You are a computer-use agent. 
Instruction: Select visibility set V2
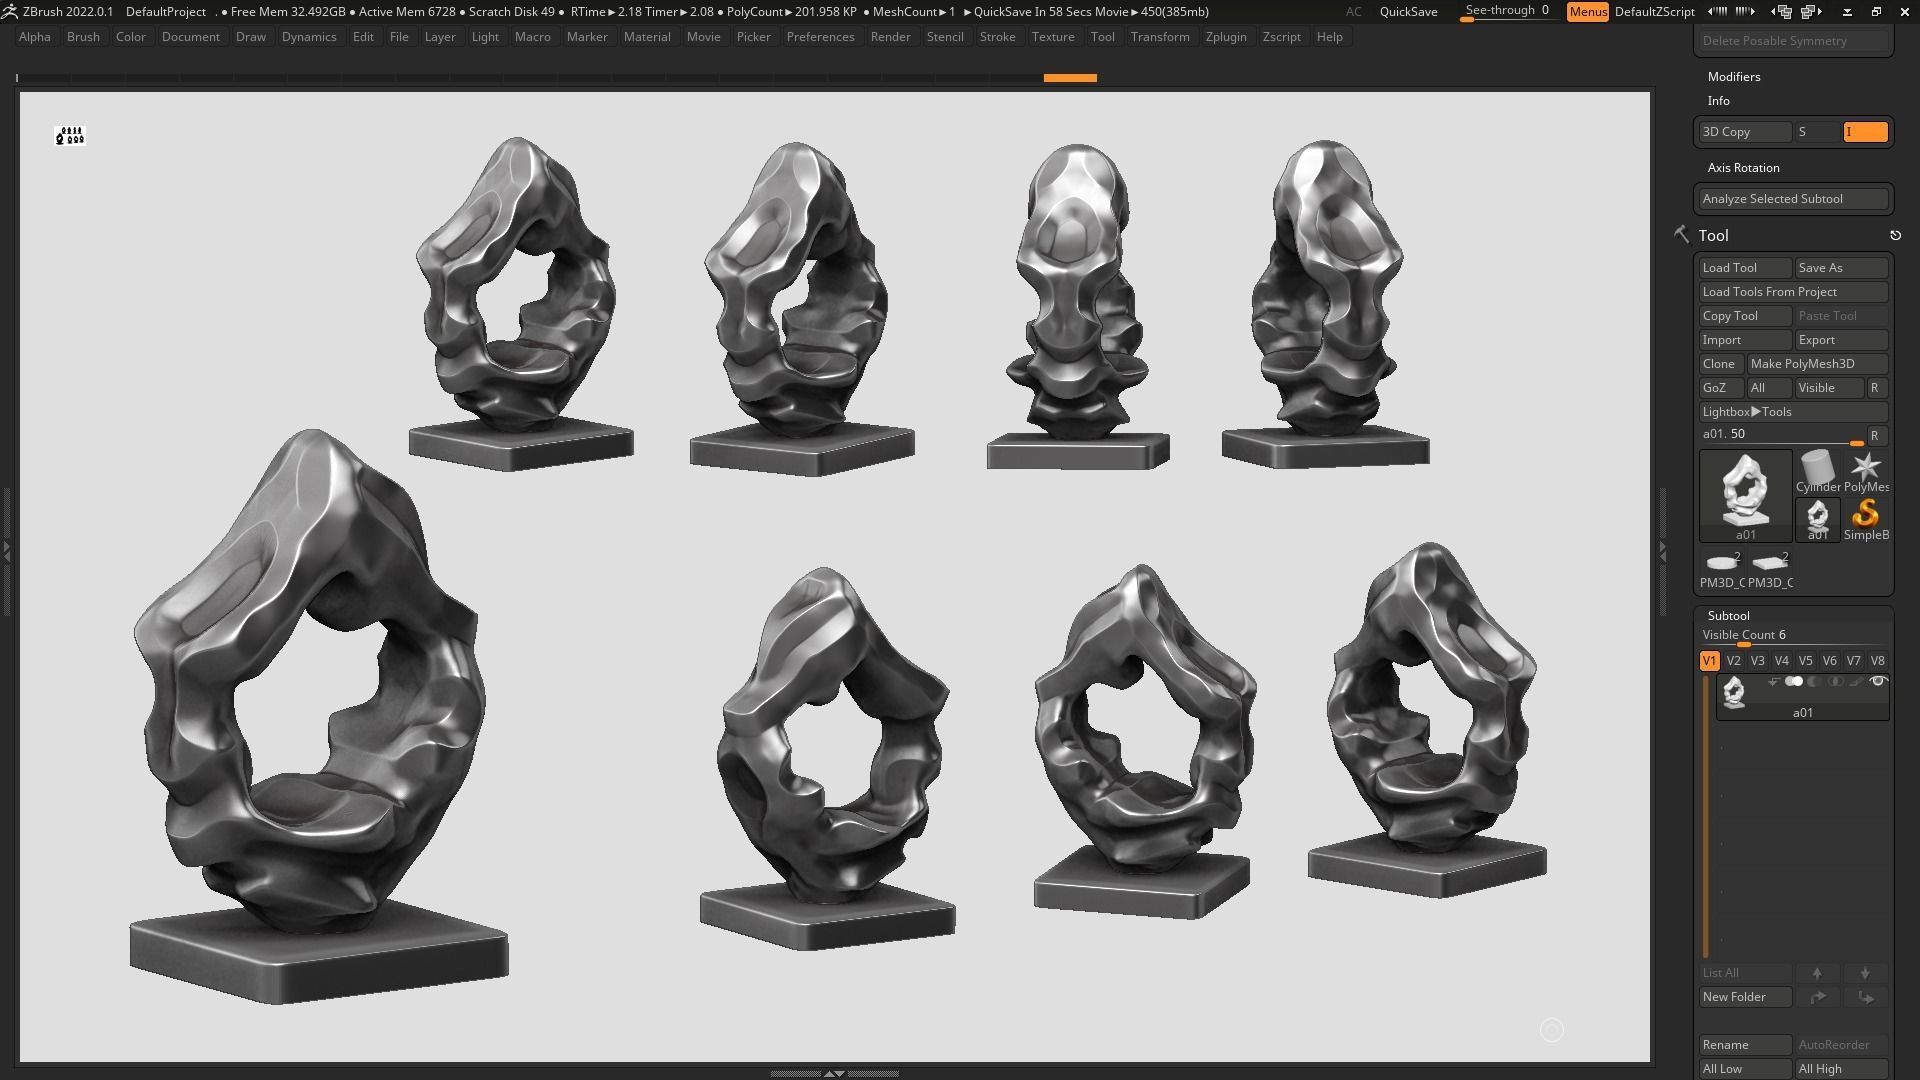tap(1733, 661)
